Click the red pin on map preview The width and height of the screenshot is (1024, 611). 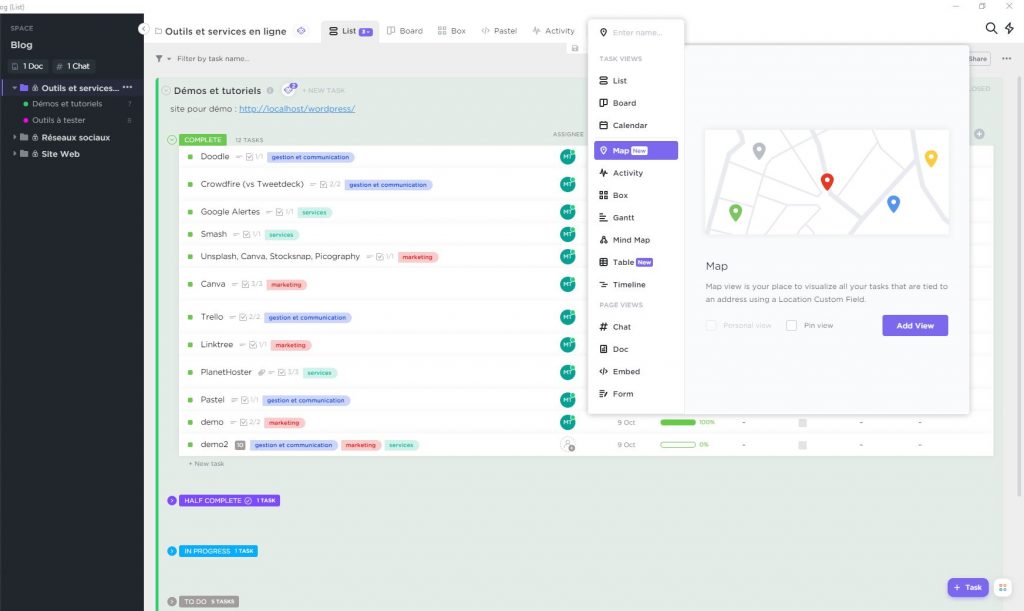[827, 181]
